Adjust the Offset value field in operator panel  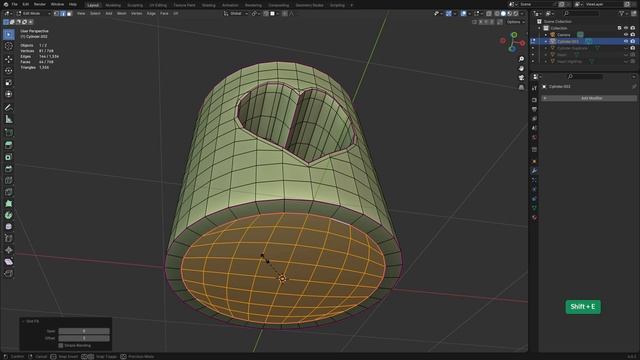(x=84, y=338)
